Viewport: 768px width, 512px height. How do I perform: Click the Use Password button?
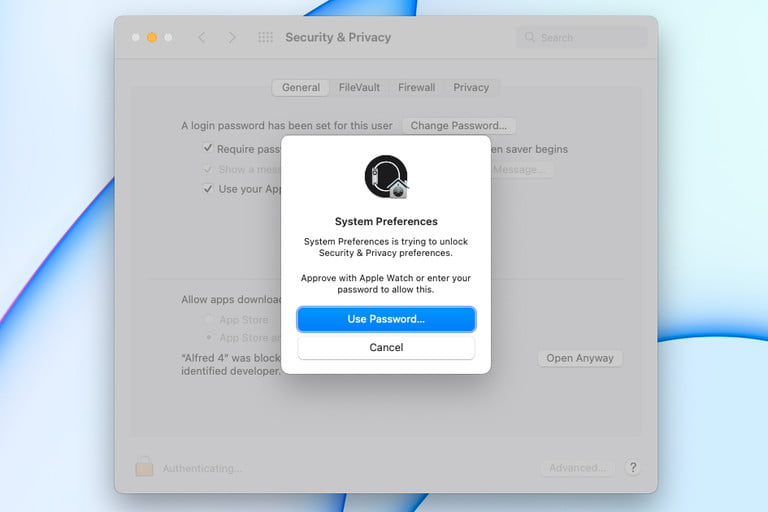point(386,319)
